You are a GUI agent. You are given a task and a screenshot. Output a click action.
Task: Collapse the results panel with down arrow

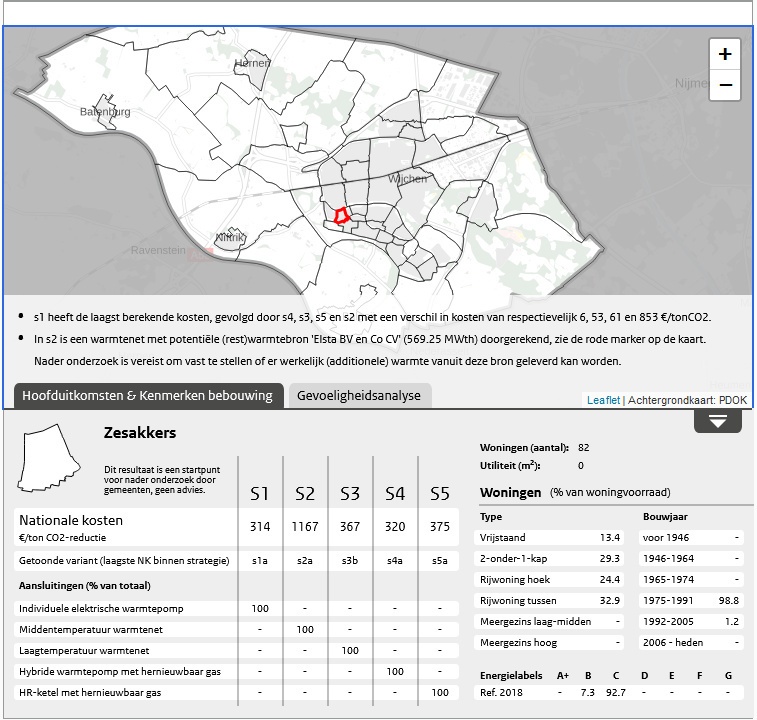tap(718, 422)
